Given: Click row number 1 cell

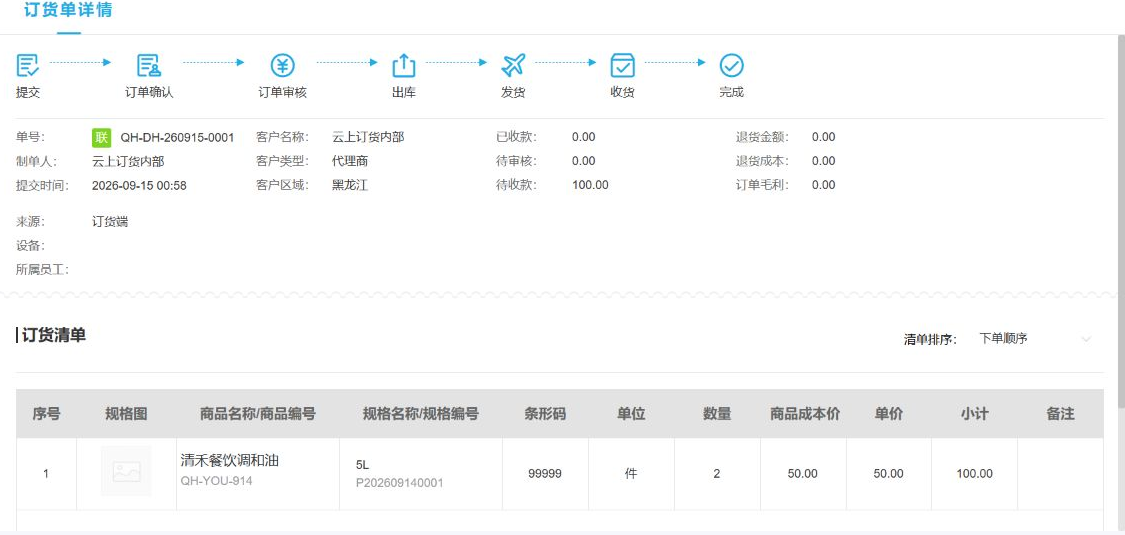Looking at the screenshot, I should coord(46,473).
